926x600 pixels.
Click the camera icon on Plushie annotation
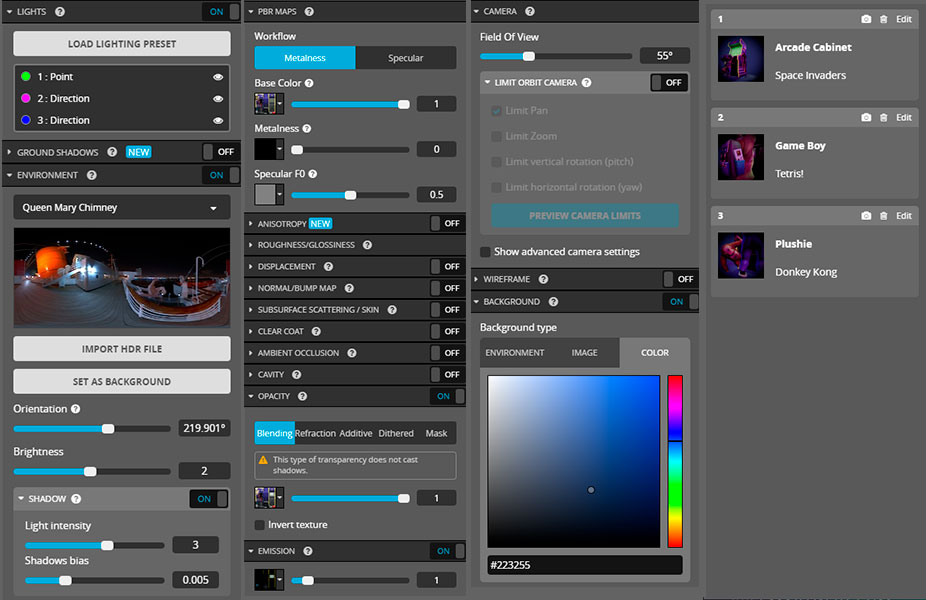tap(866, 216)
